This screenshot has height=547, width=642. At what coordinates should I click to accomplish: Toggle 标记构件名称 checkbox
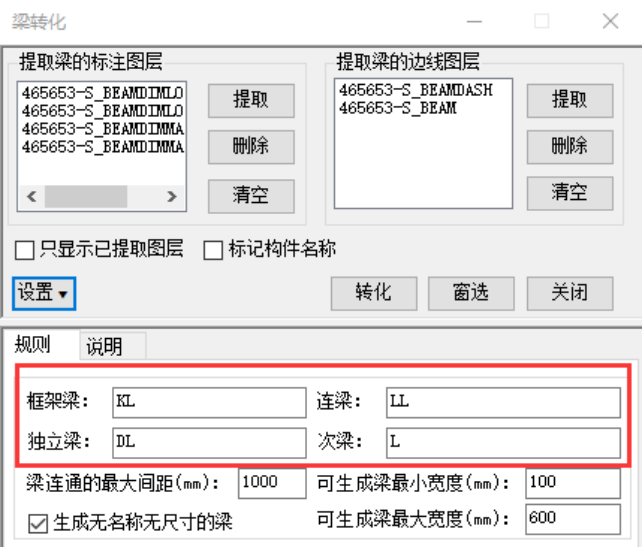tap(212, 250)
